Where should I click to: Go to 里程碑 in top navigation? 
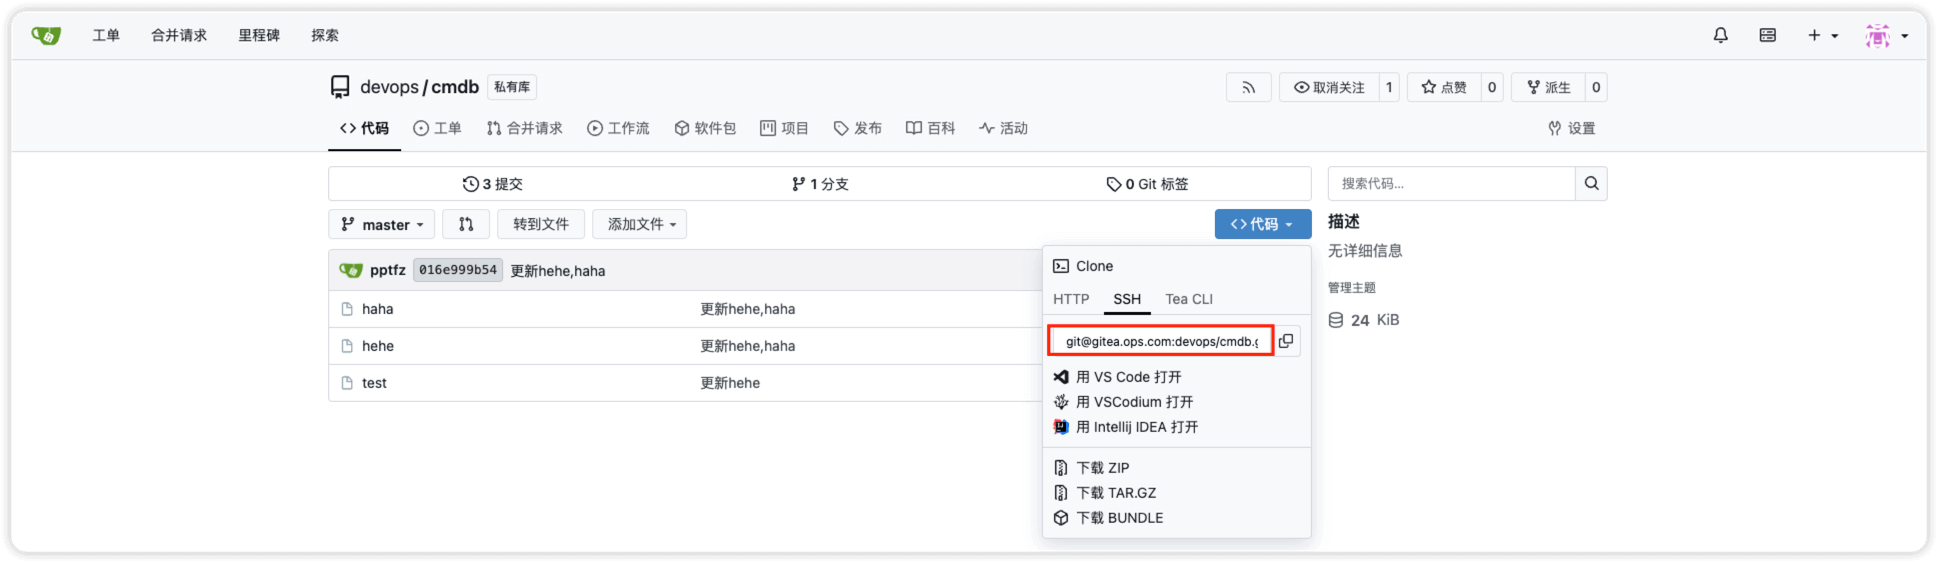259,35
